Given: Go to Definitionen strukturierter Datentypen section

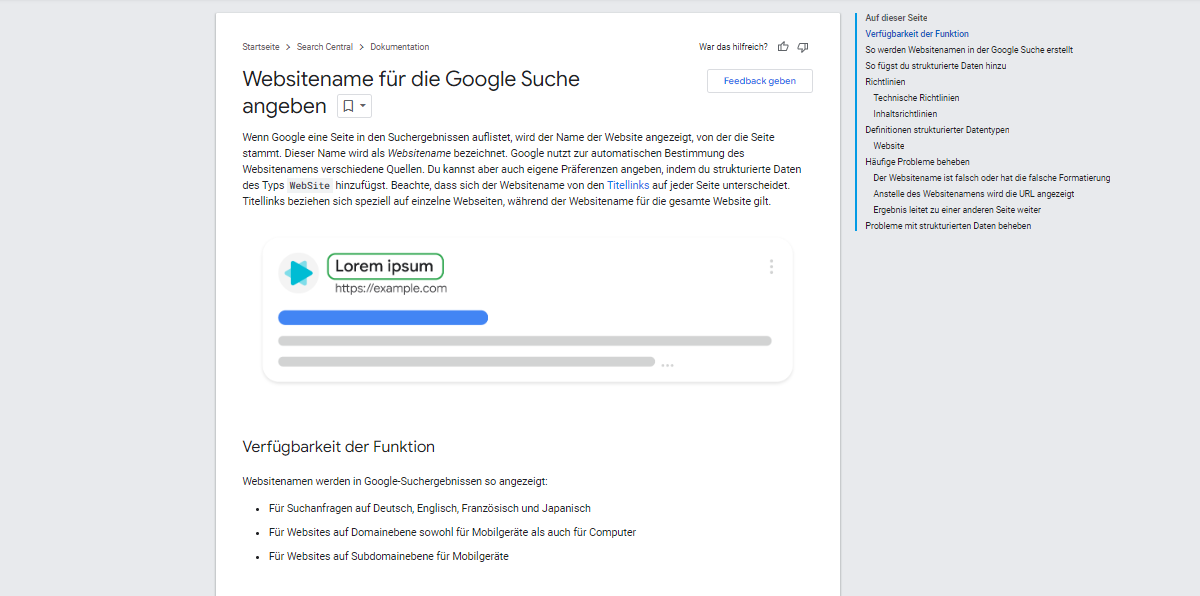Looking at the screenshot, I should point(937,130).
